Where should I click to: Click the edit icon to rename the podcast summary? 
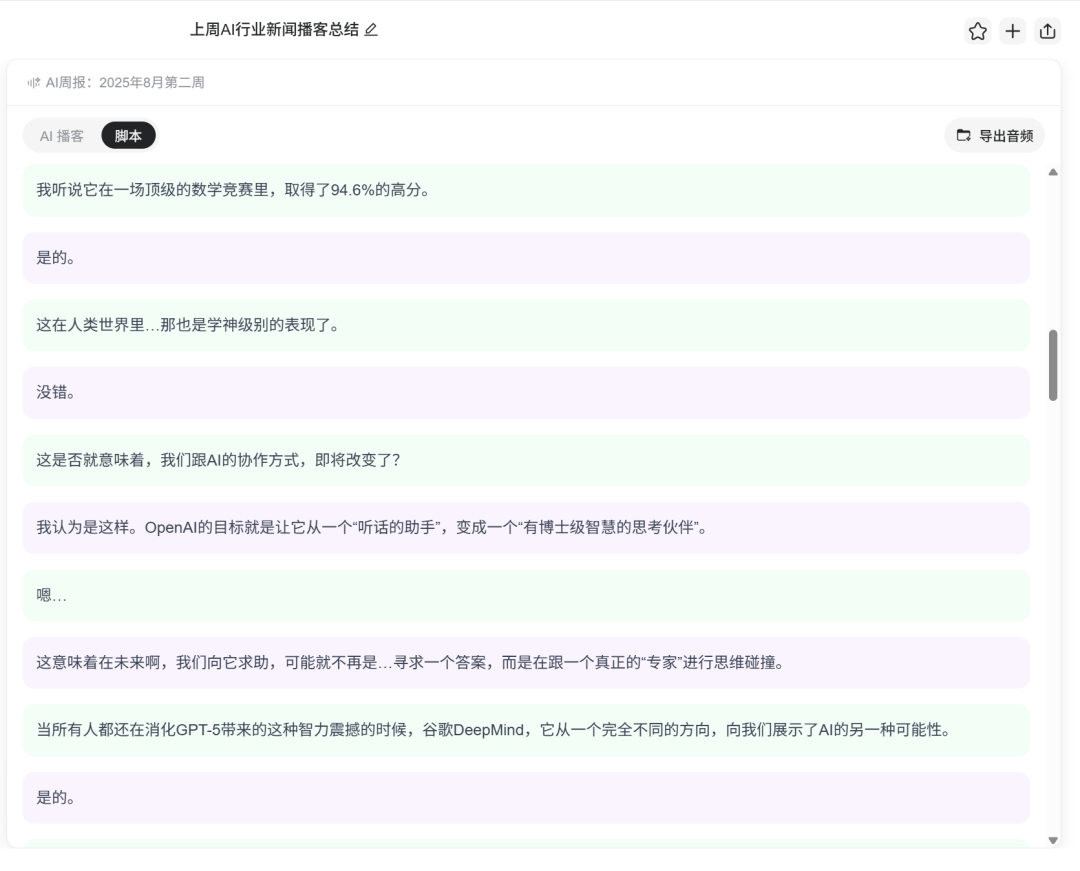372,30
